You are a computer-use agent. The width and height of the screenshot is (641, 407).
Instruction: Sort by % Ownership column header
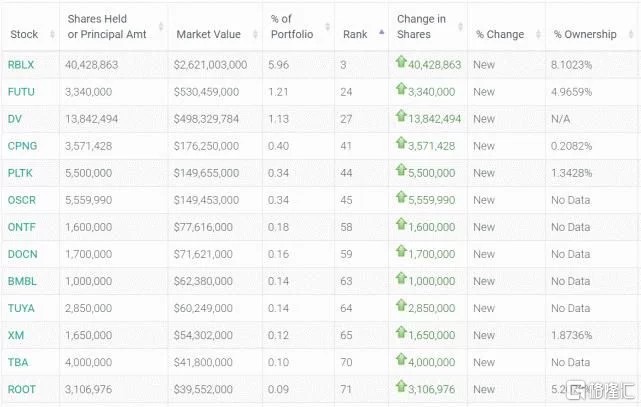pos(584,34)
